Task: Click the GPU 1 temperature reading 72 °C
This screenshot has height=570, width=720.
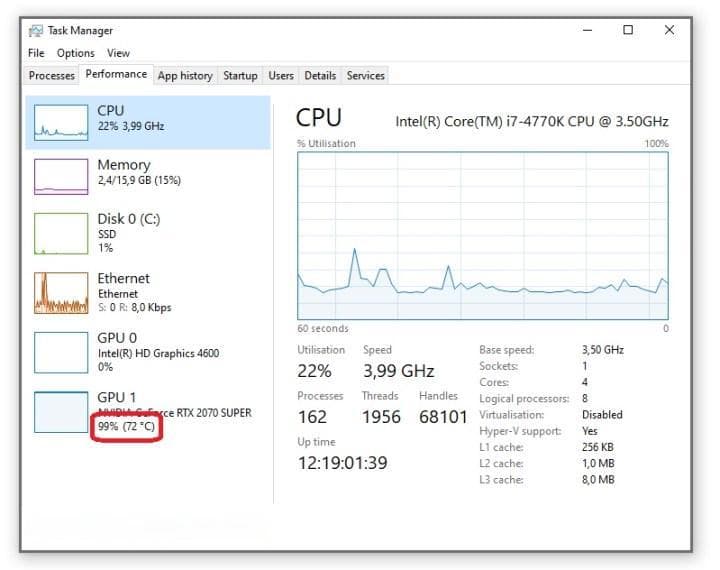Action: pyautogui.click(x=139, y=426)
